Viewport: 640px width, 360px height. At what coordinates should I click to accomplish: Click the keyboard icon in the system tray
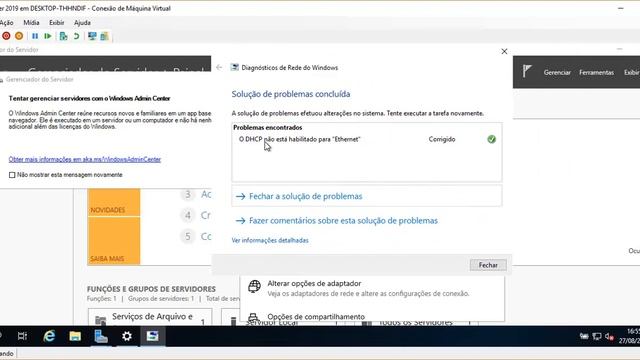click(584, 336)
